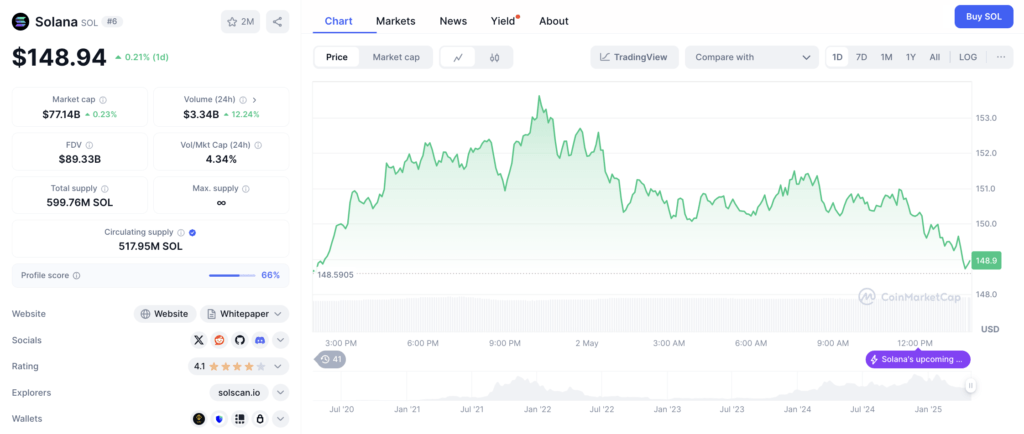The height and width of the screenshot is (434, 1024).
Task: Expand the Wallets list chevron
Action: pyautogui.click(x=280, y=419)
